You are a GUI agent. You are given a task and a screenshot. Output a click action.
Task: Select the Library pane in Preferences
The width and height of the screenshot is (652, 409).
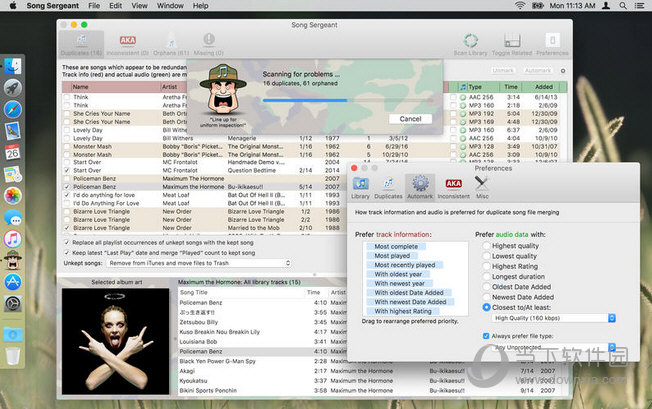[360, 188]
